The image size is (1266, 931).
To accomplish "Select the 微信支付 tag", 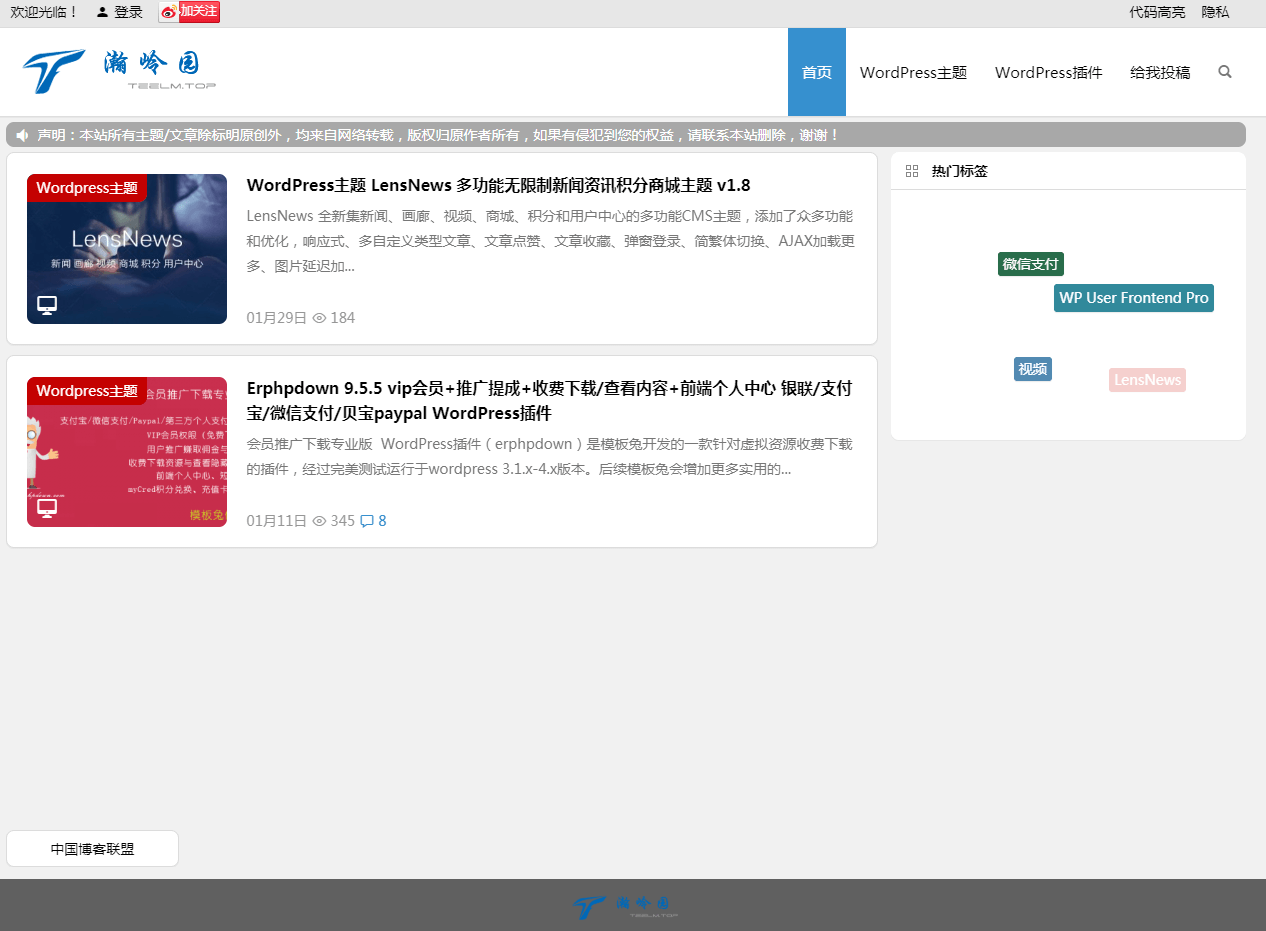I will 1030,264.
